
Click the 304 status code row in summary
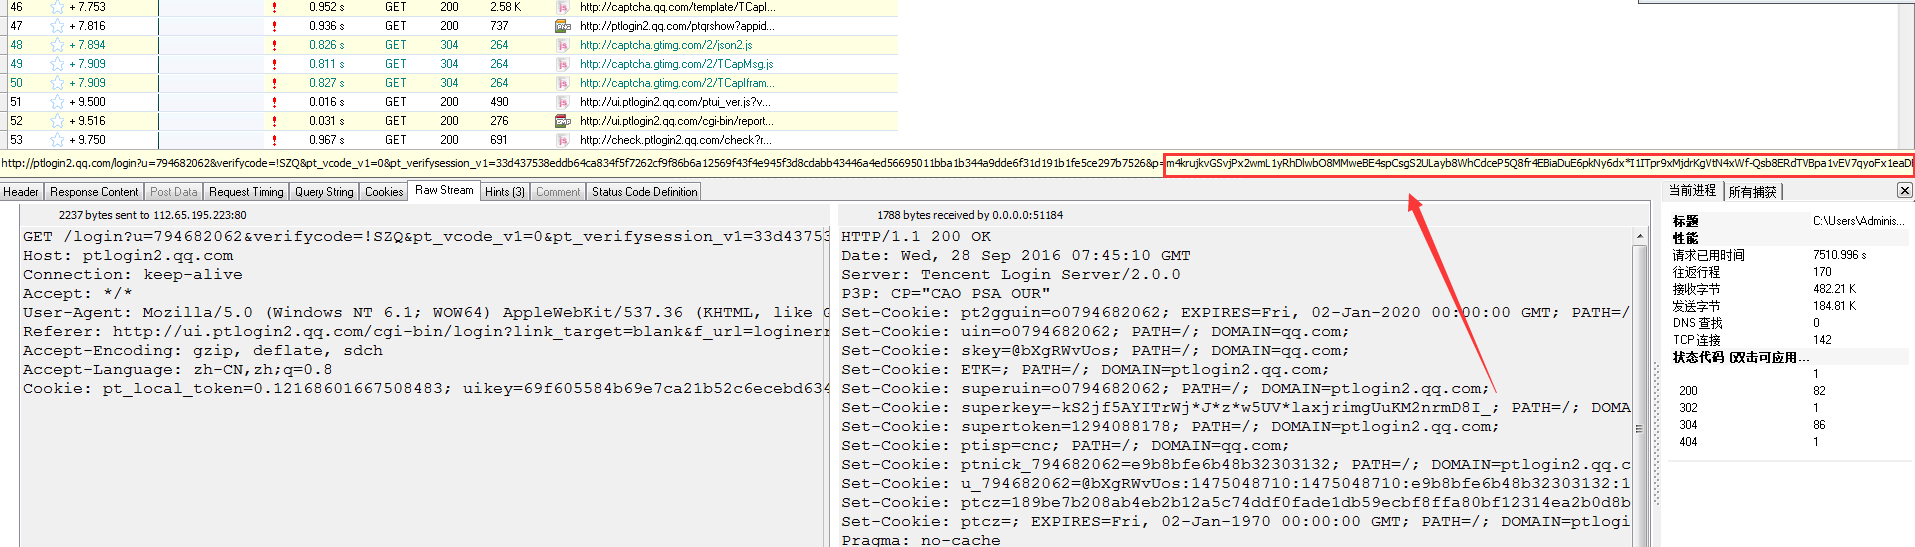coord(1688,425)
